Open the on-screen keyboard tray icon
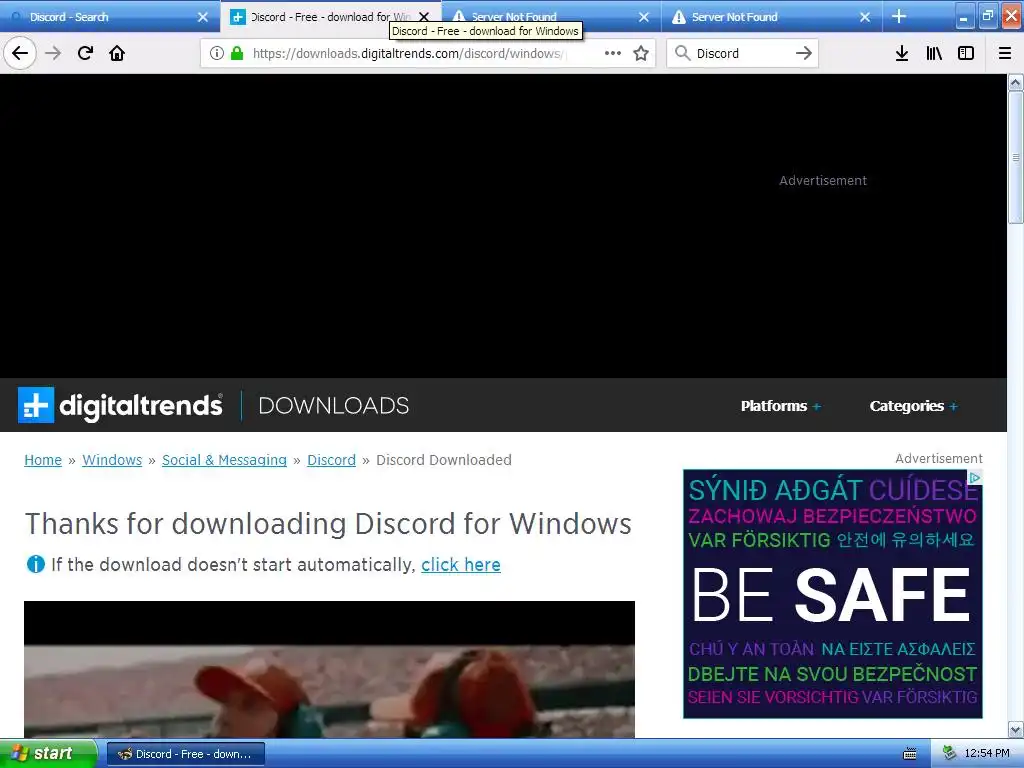 click(x=910, y=754)
